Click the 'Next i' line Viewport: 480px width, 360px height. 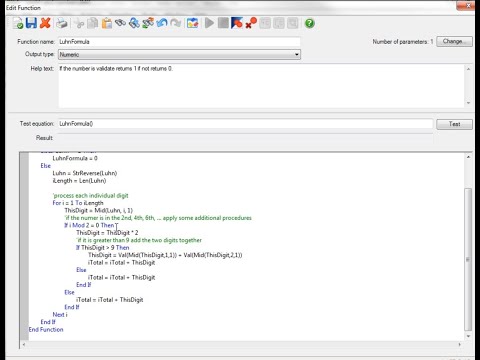coord(60,314)
